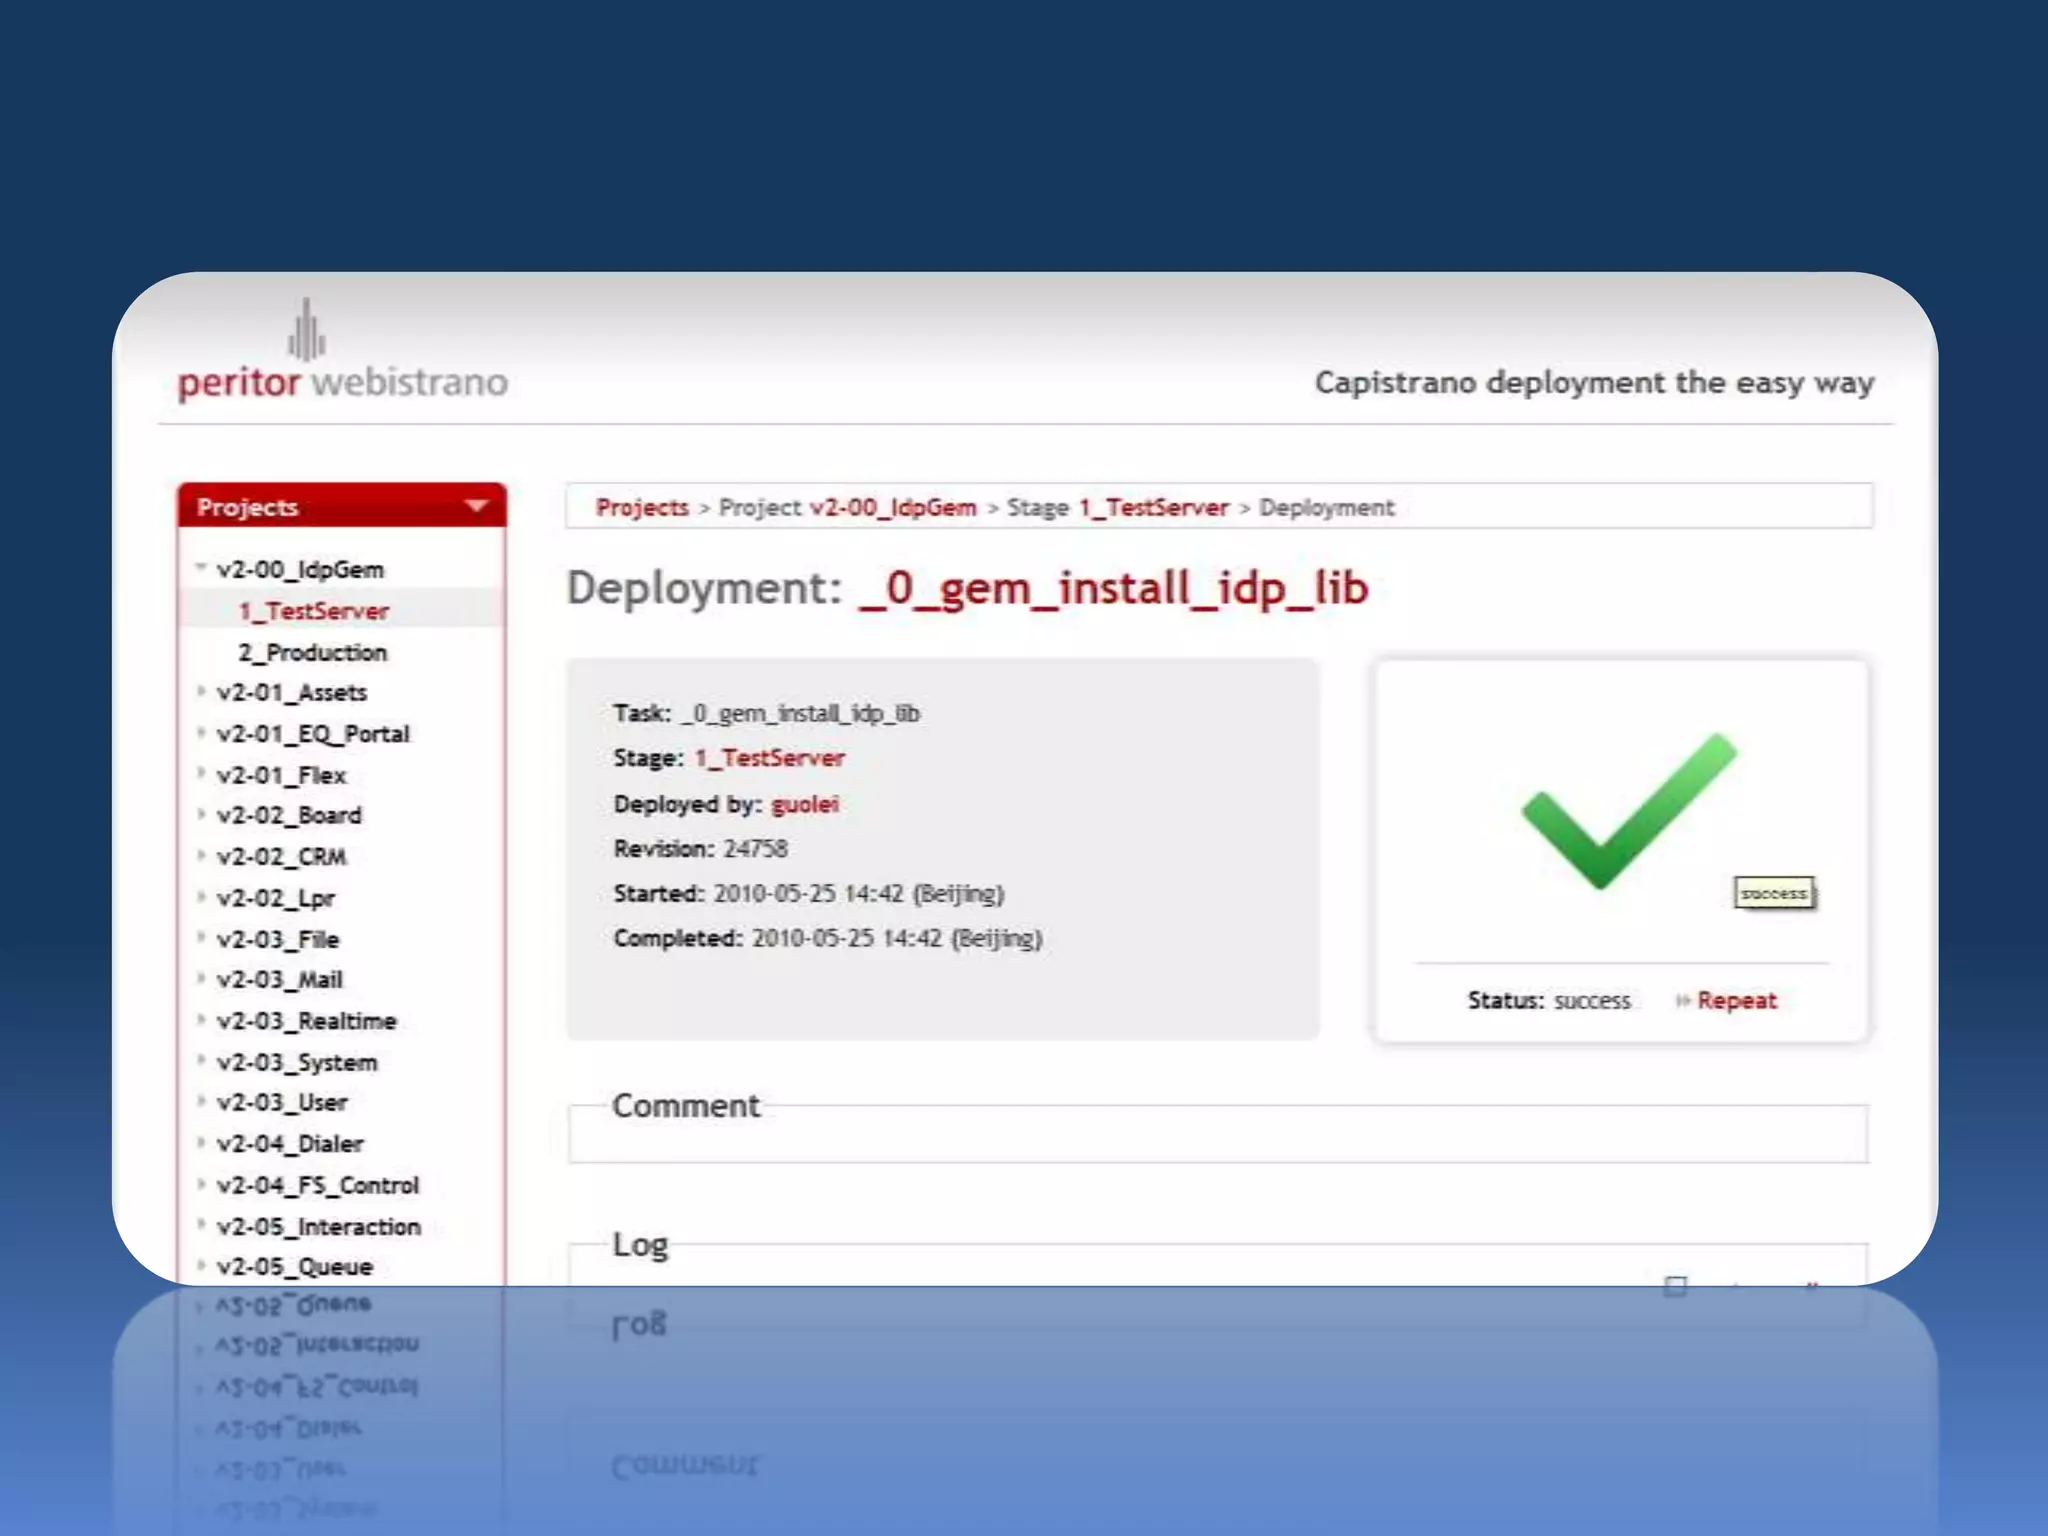This screenshot has width=2048, height=1536.
Task: Collapse the v2-00_IdpGem project tree
Action: tap(200, 567)
